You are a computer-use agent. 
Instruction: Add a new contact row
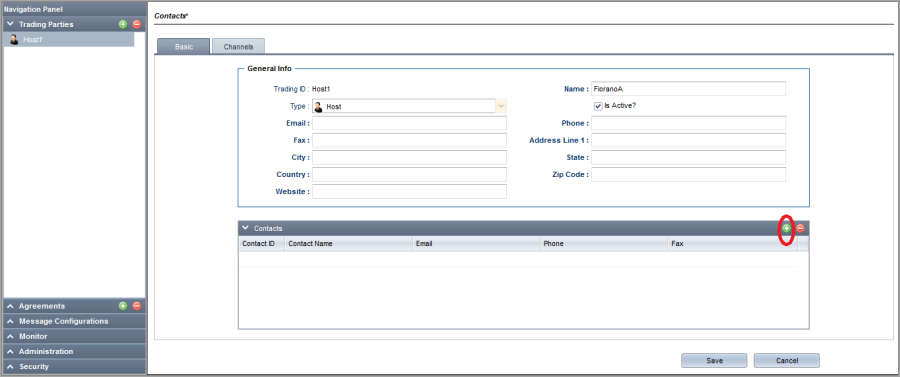786,228
